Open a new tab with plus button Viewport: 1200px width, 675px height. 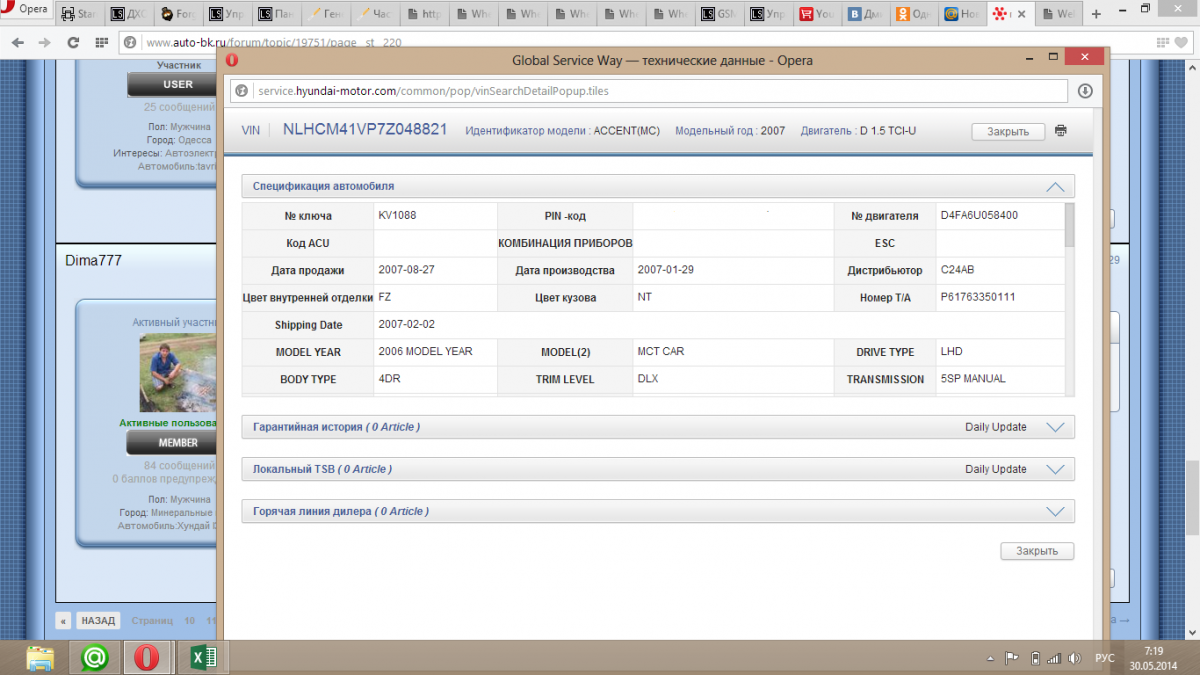pyautogui.click(x=1097, y=14)
